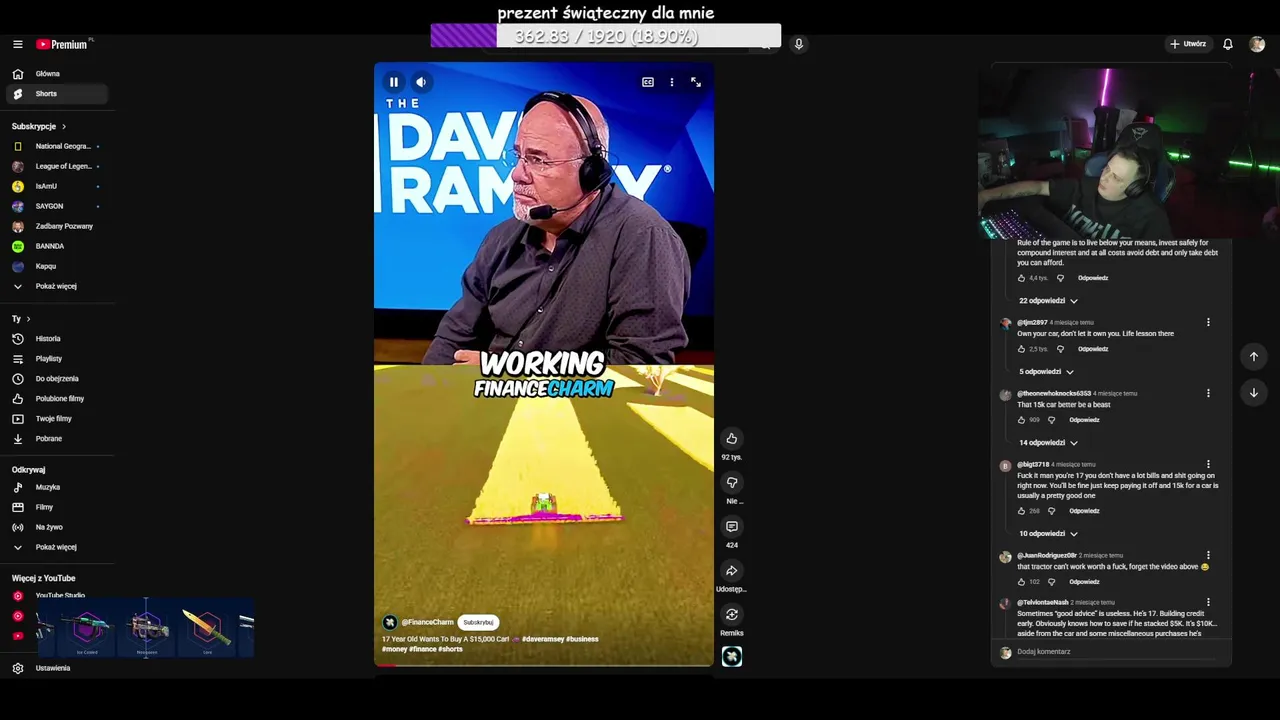
Task: Share the short via Udostępnij
Action: pos(732,570)
